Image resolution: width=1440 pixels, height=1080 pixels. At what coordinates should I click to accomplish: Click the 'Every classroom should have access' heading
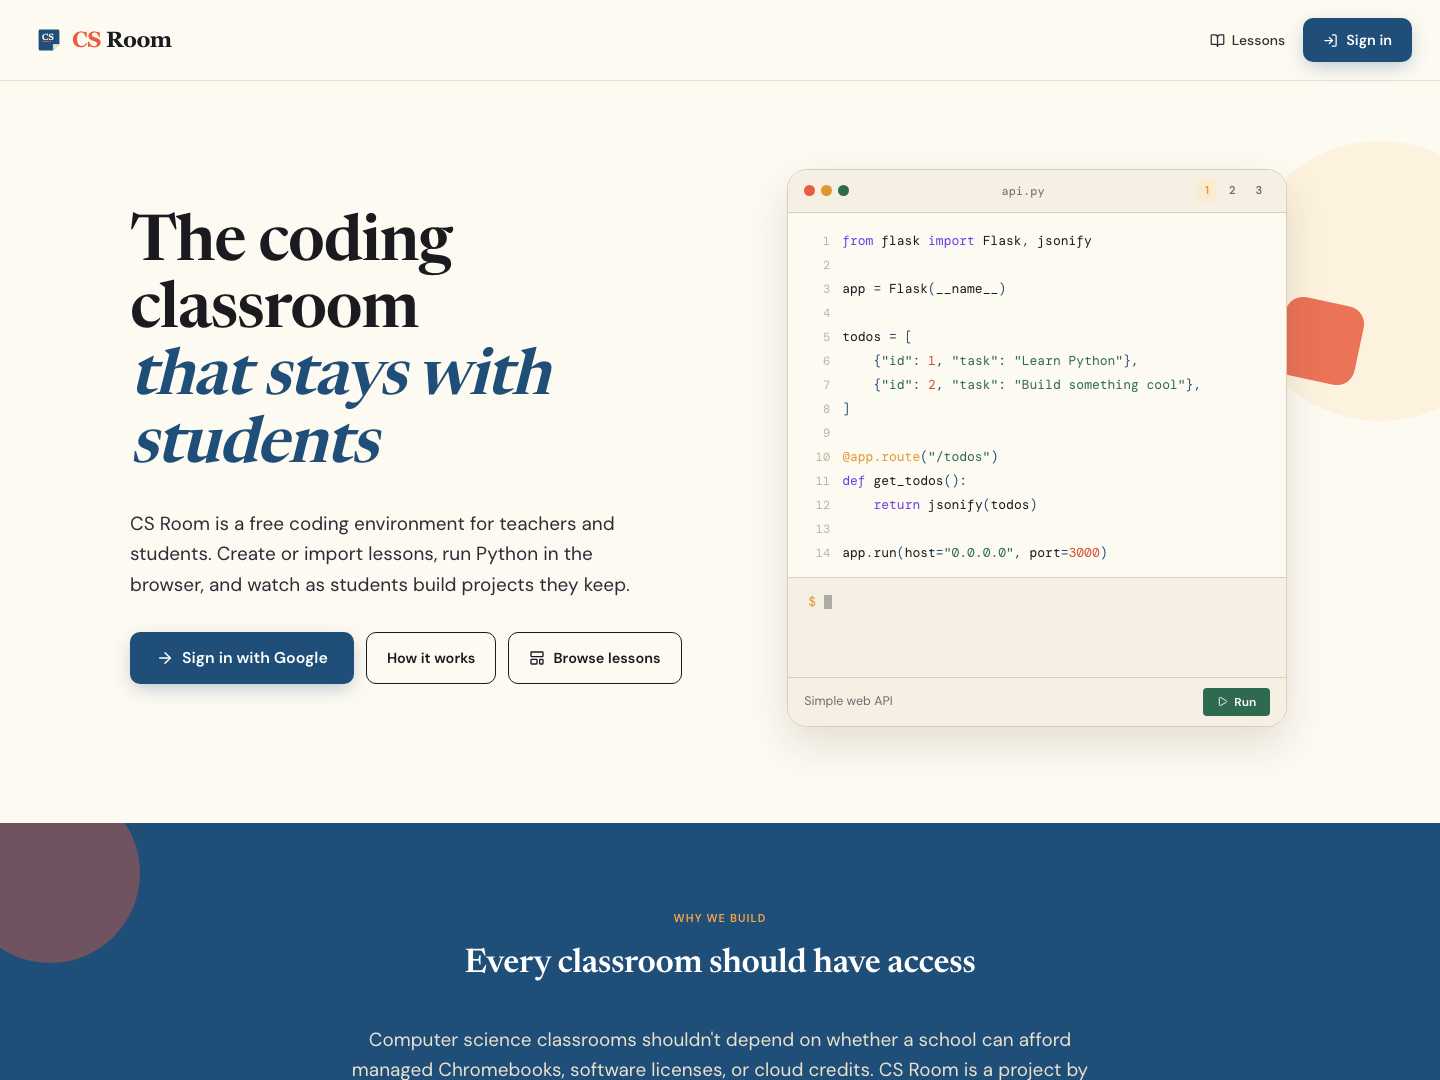pyautogui.click(x=720, y=961)
